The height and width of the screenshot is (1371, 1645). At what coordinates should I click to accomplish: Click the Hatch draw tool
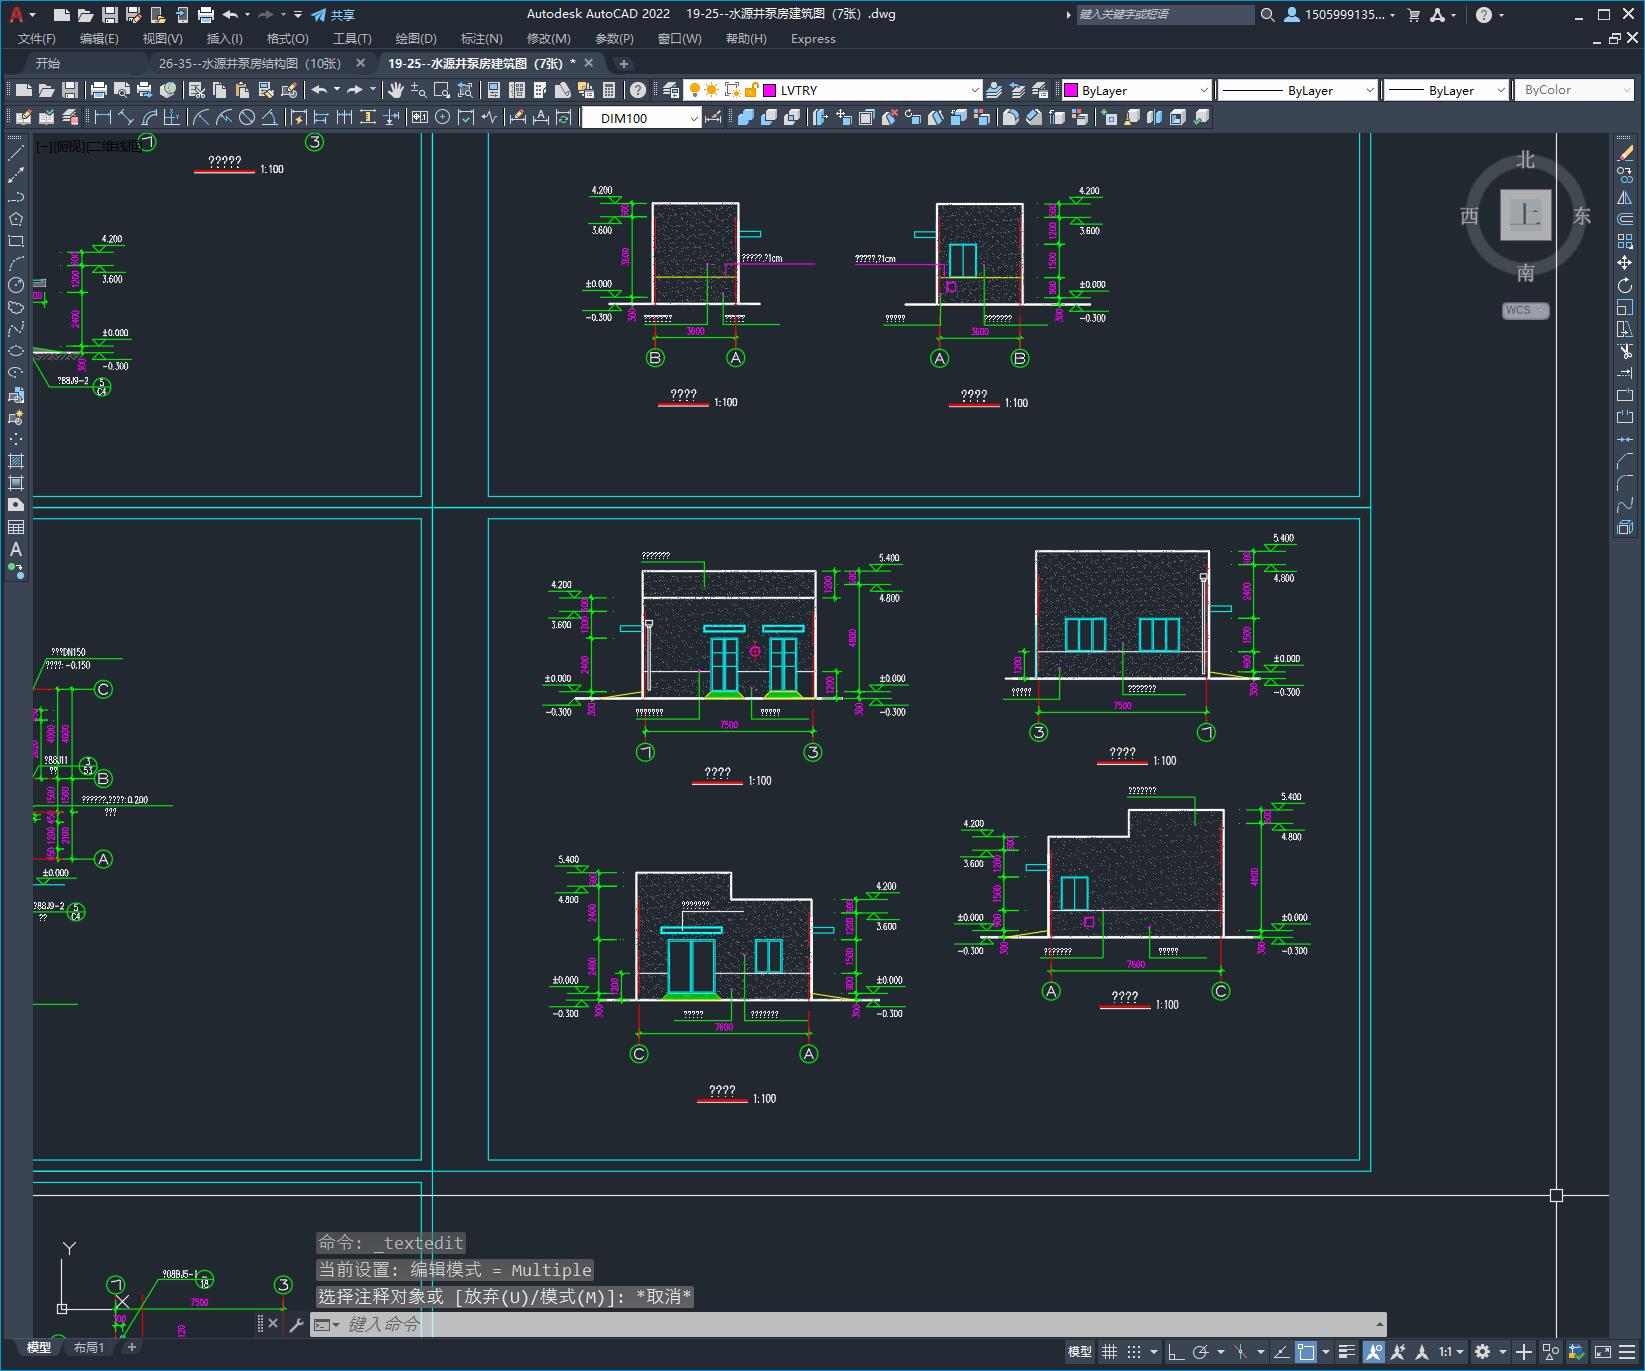[16, 461]
